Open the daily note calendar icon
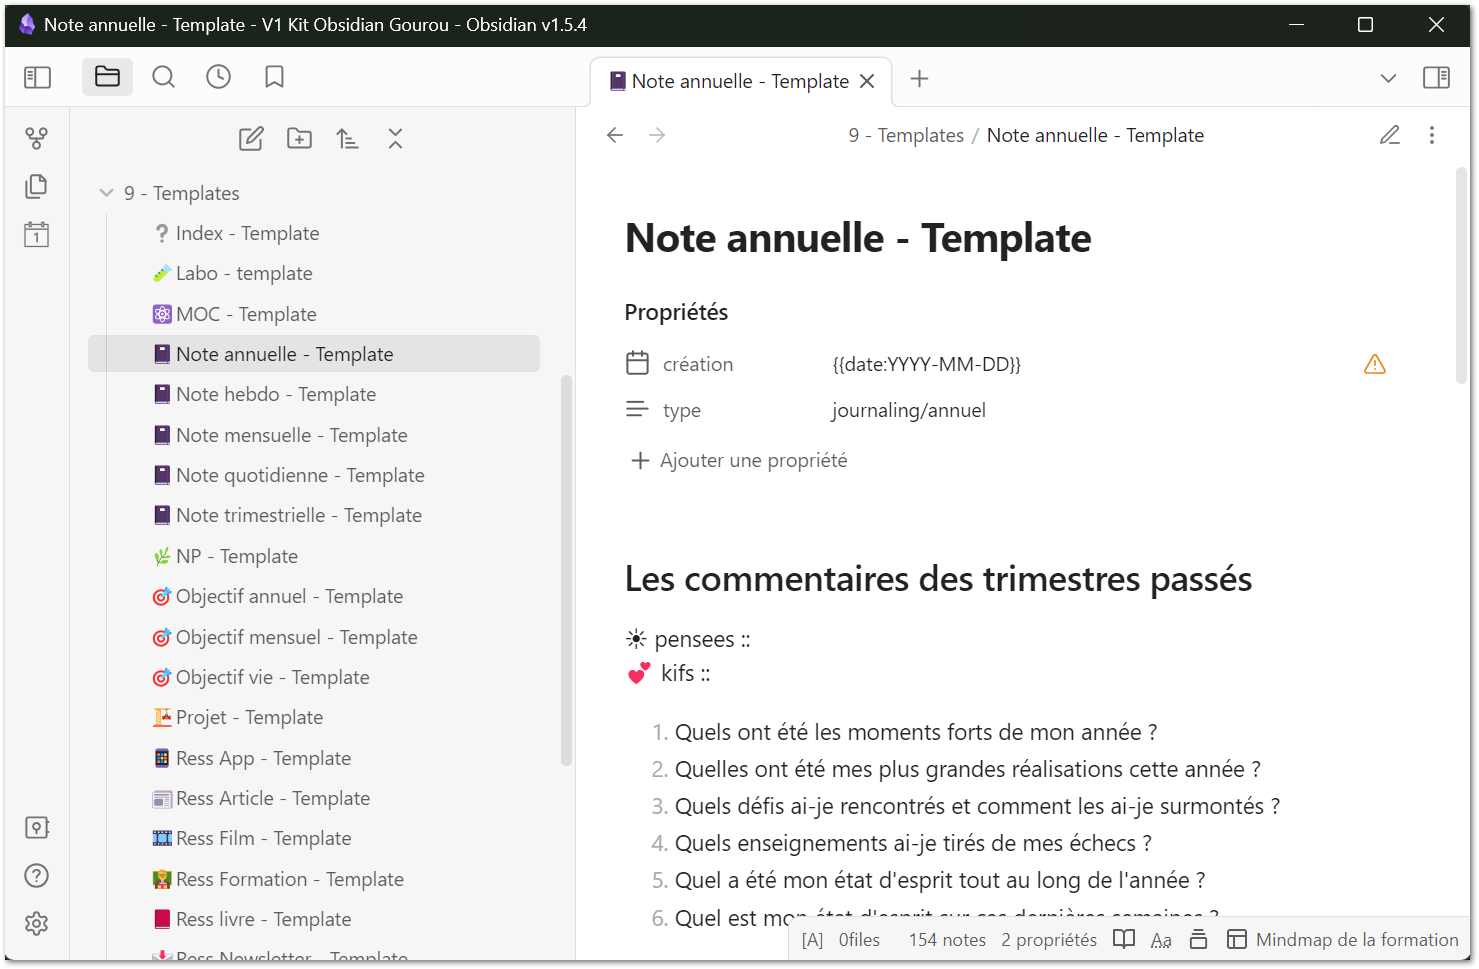This screenshot has height=969, width=1479. coord(37,235)
